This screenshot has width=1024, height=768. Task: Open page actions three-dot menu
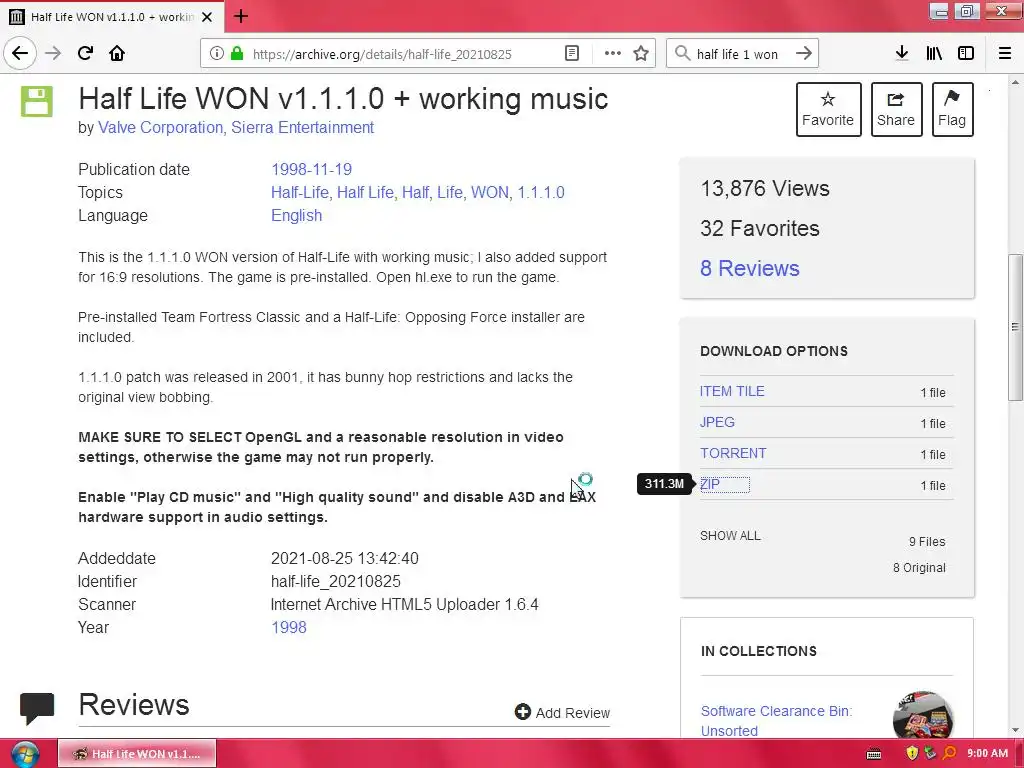click(x=613, y=54)
